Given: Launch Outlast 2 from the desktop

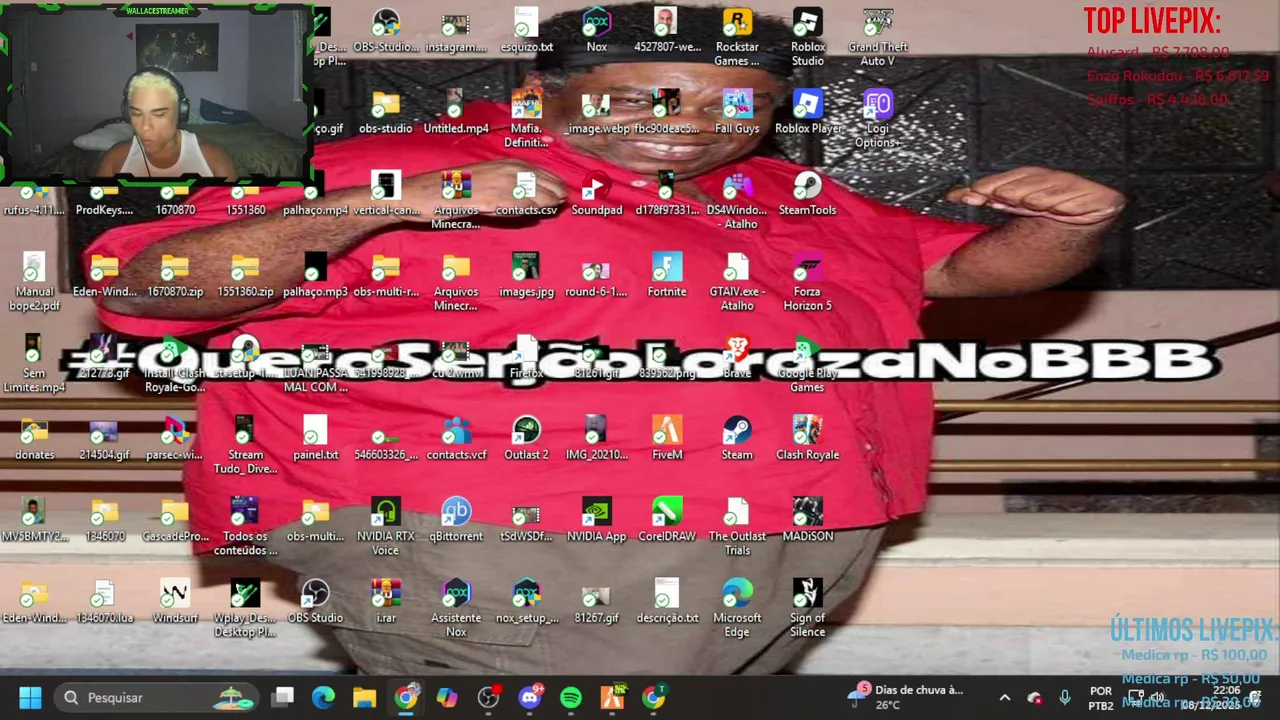Looking at the screenshot, I should coord(527,439).
